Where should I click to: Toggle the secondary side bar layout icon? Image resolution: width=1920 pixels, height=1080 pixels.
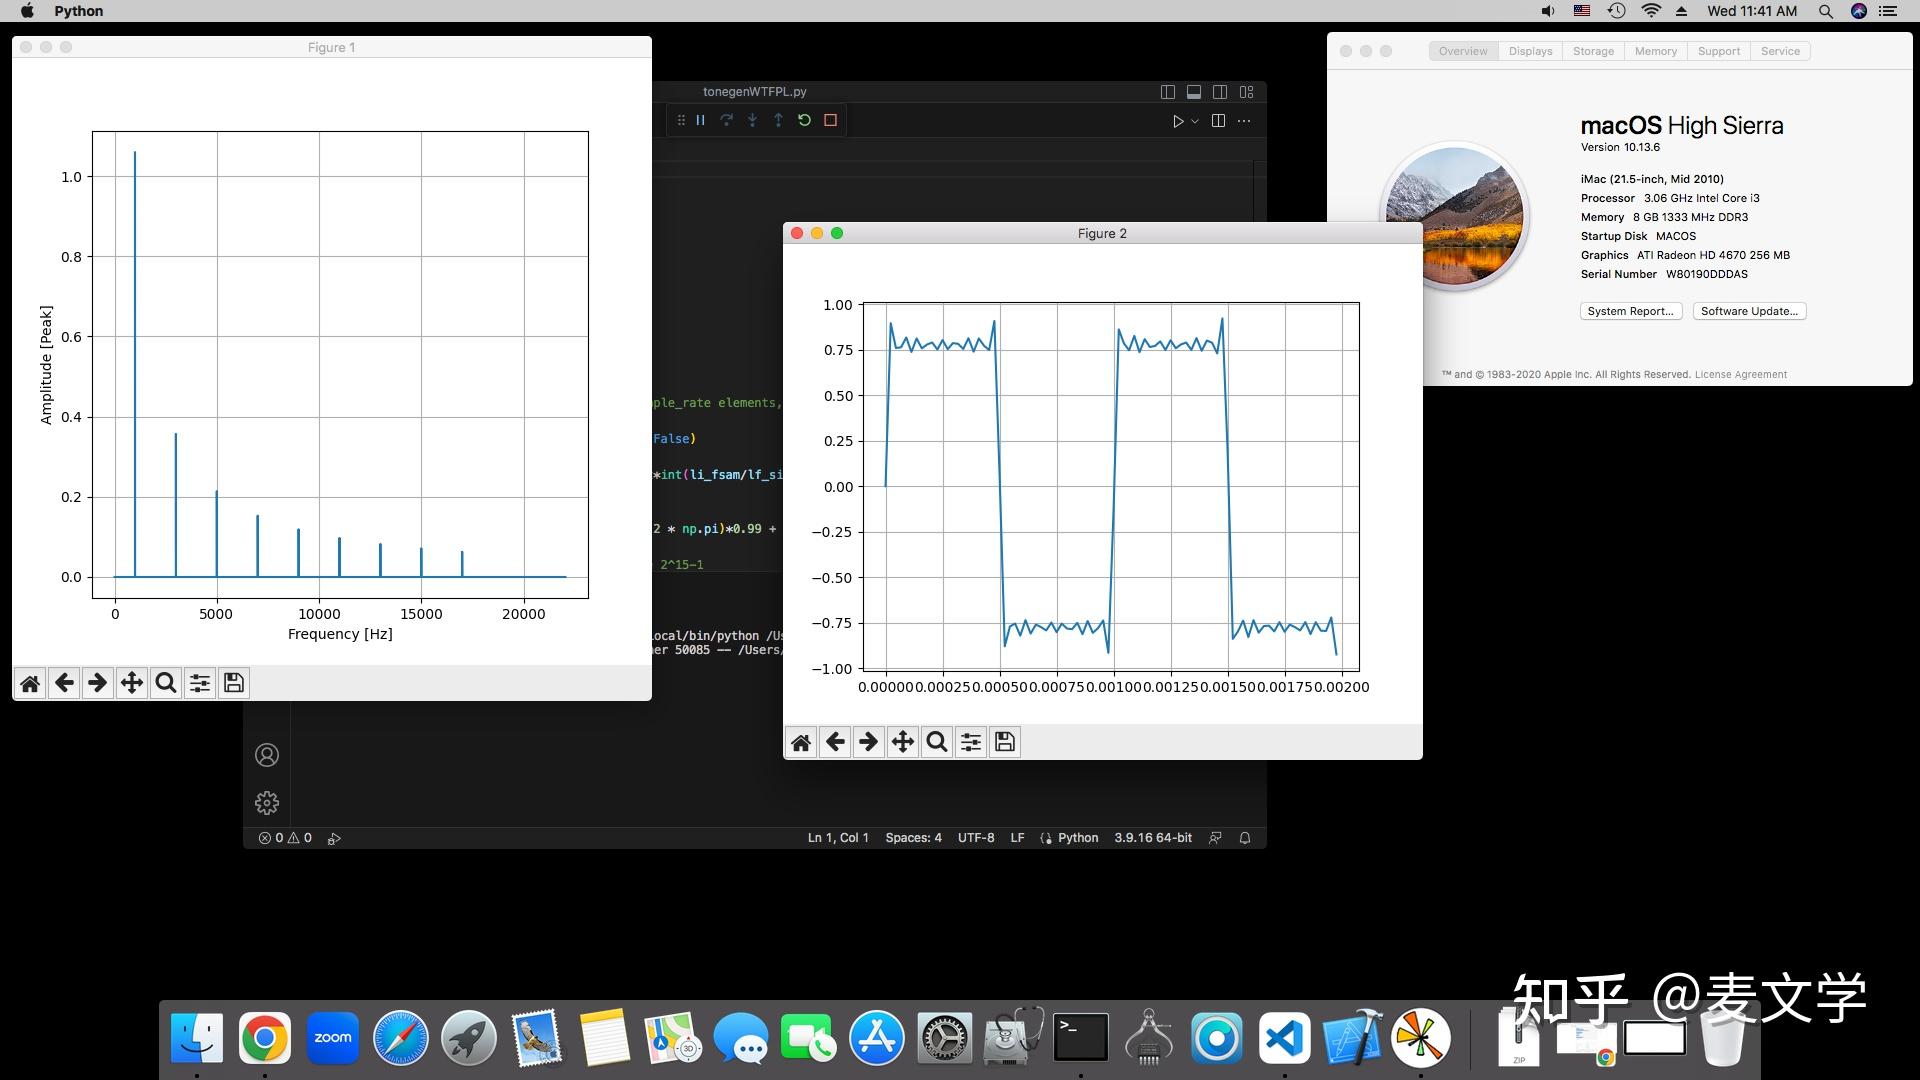tap(1220, 92)
